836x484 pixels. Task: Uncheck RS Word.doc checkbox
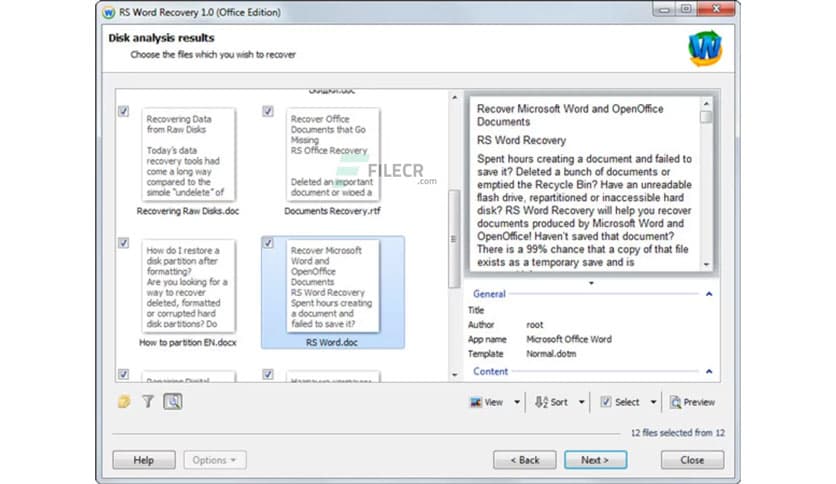coord(268,243)
